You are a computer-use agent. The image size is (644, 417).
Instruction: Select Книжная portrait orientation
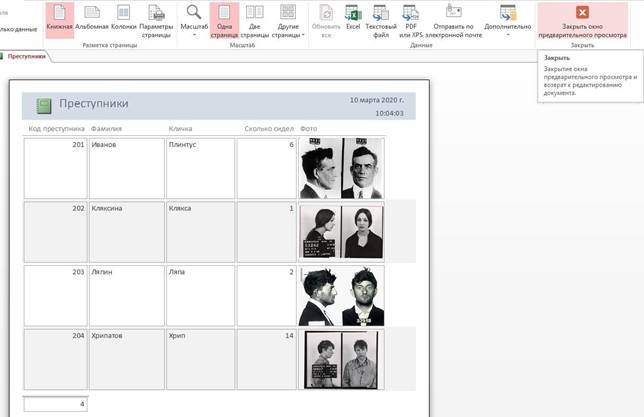[x=60, y=20]
